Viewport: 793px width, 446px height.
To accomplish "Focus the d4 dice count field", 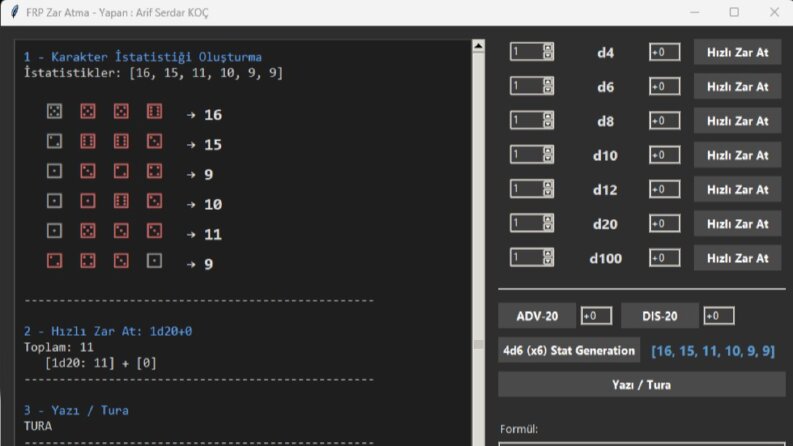I will [526, 52].
